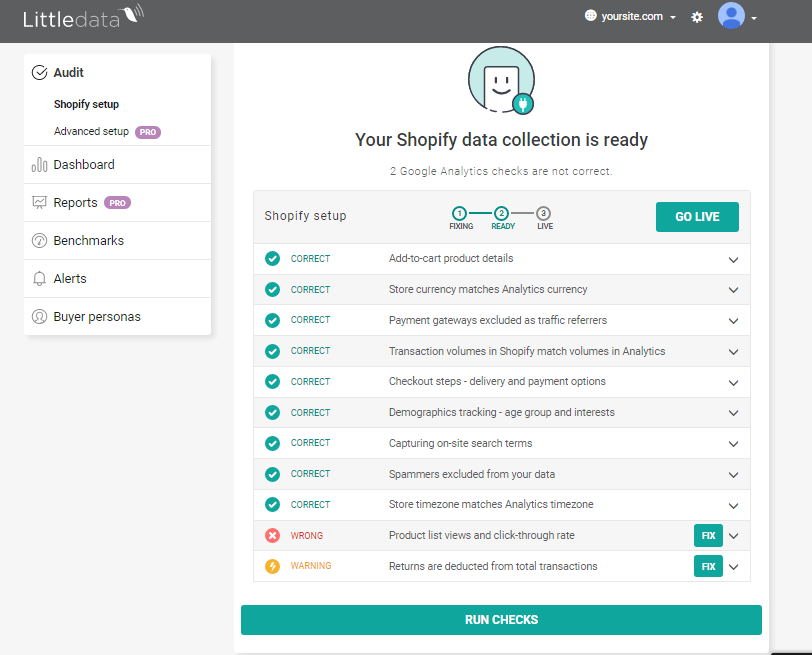
Task: Click the green check for Store currency row
Action: point(272,289)
